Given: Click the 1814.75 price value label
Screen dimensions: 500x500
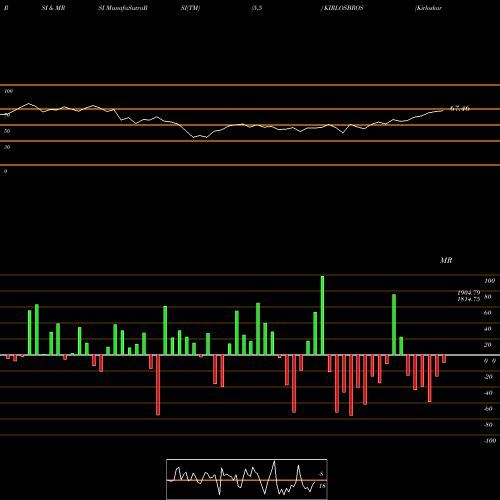Looking at the screenshot, I should pos(469,299).
